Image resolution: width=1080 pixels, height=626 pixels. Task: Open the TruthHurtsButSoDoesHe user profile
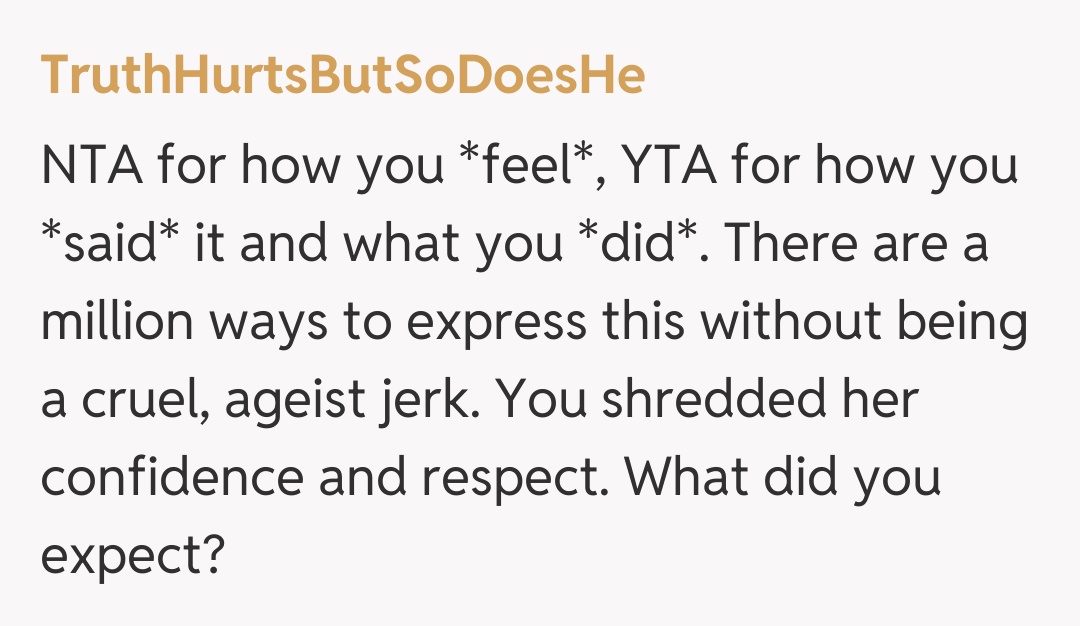(342, 78)
